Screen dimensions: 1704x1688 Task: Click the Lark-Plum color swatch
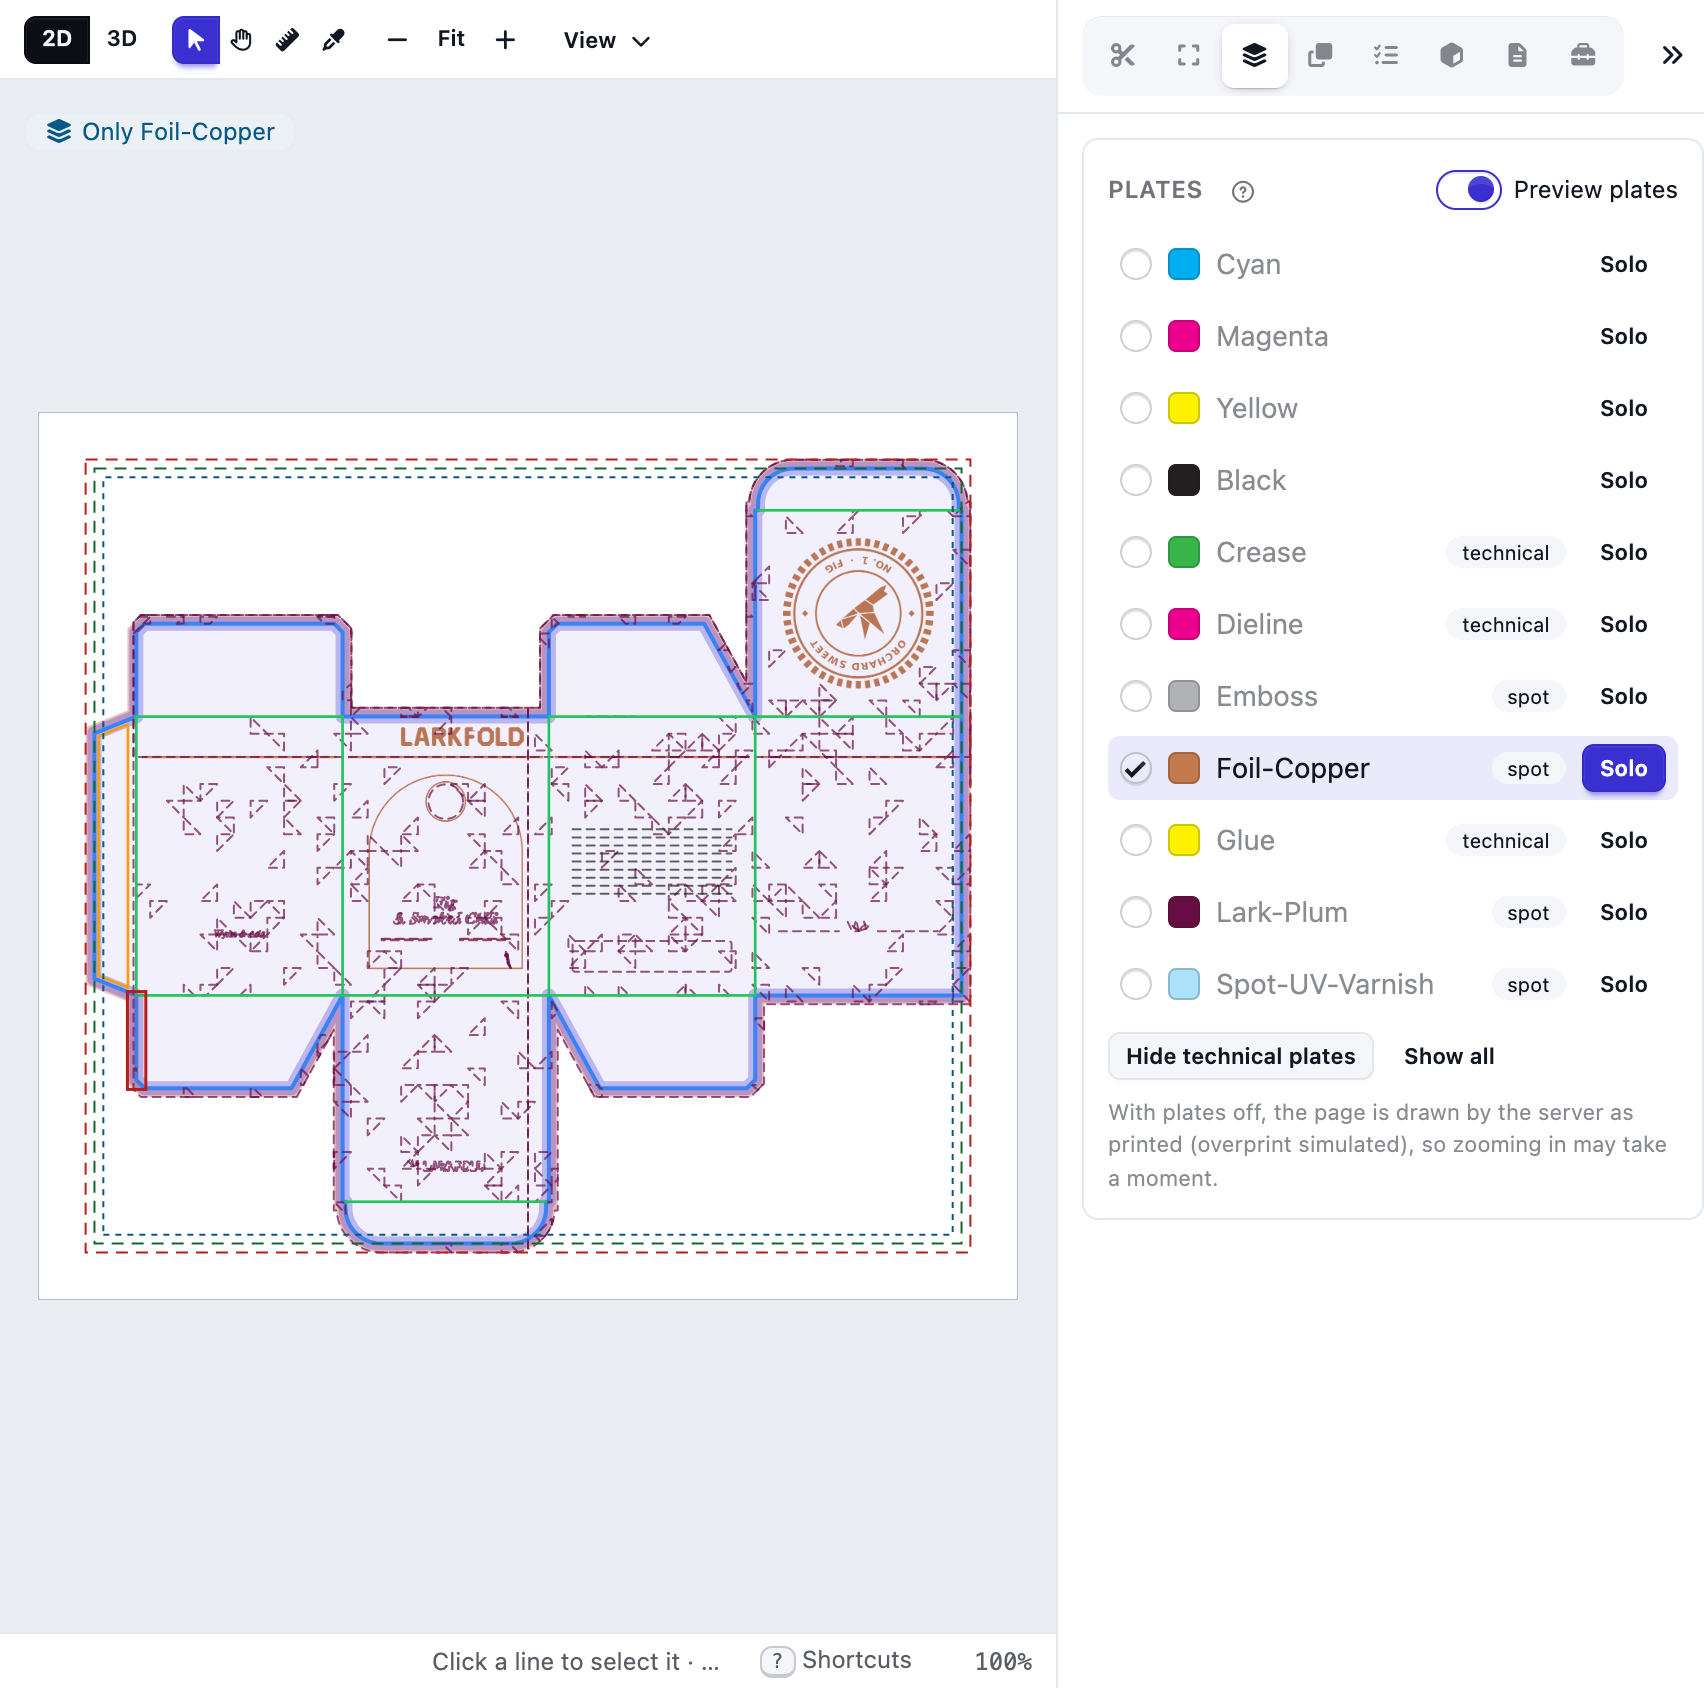click(x=1184, y=912)
